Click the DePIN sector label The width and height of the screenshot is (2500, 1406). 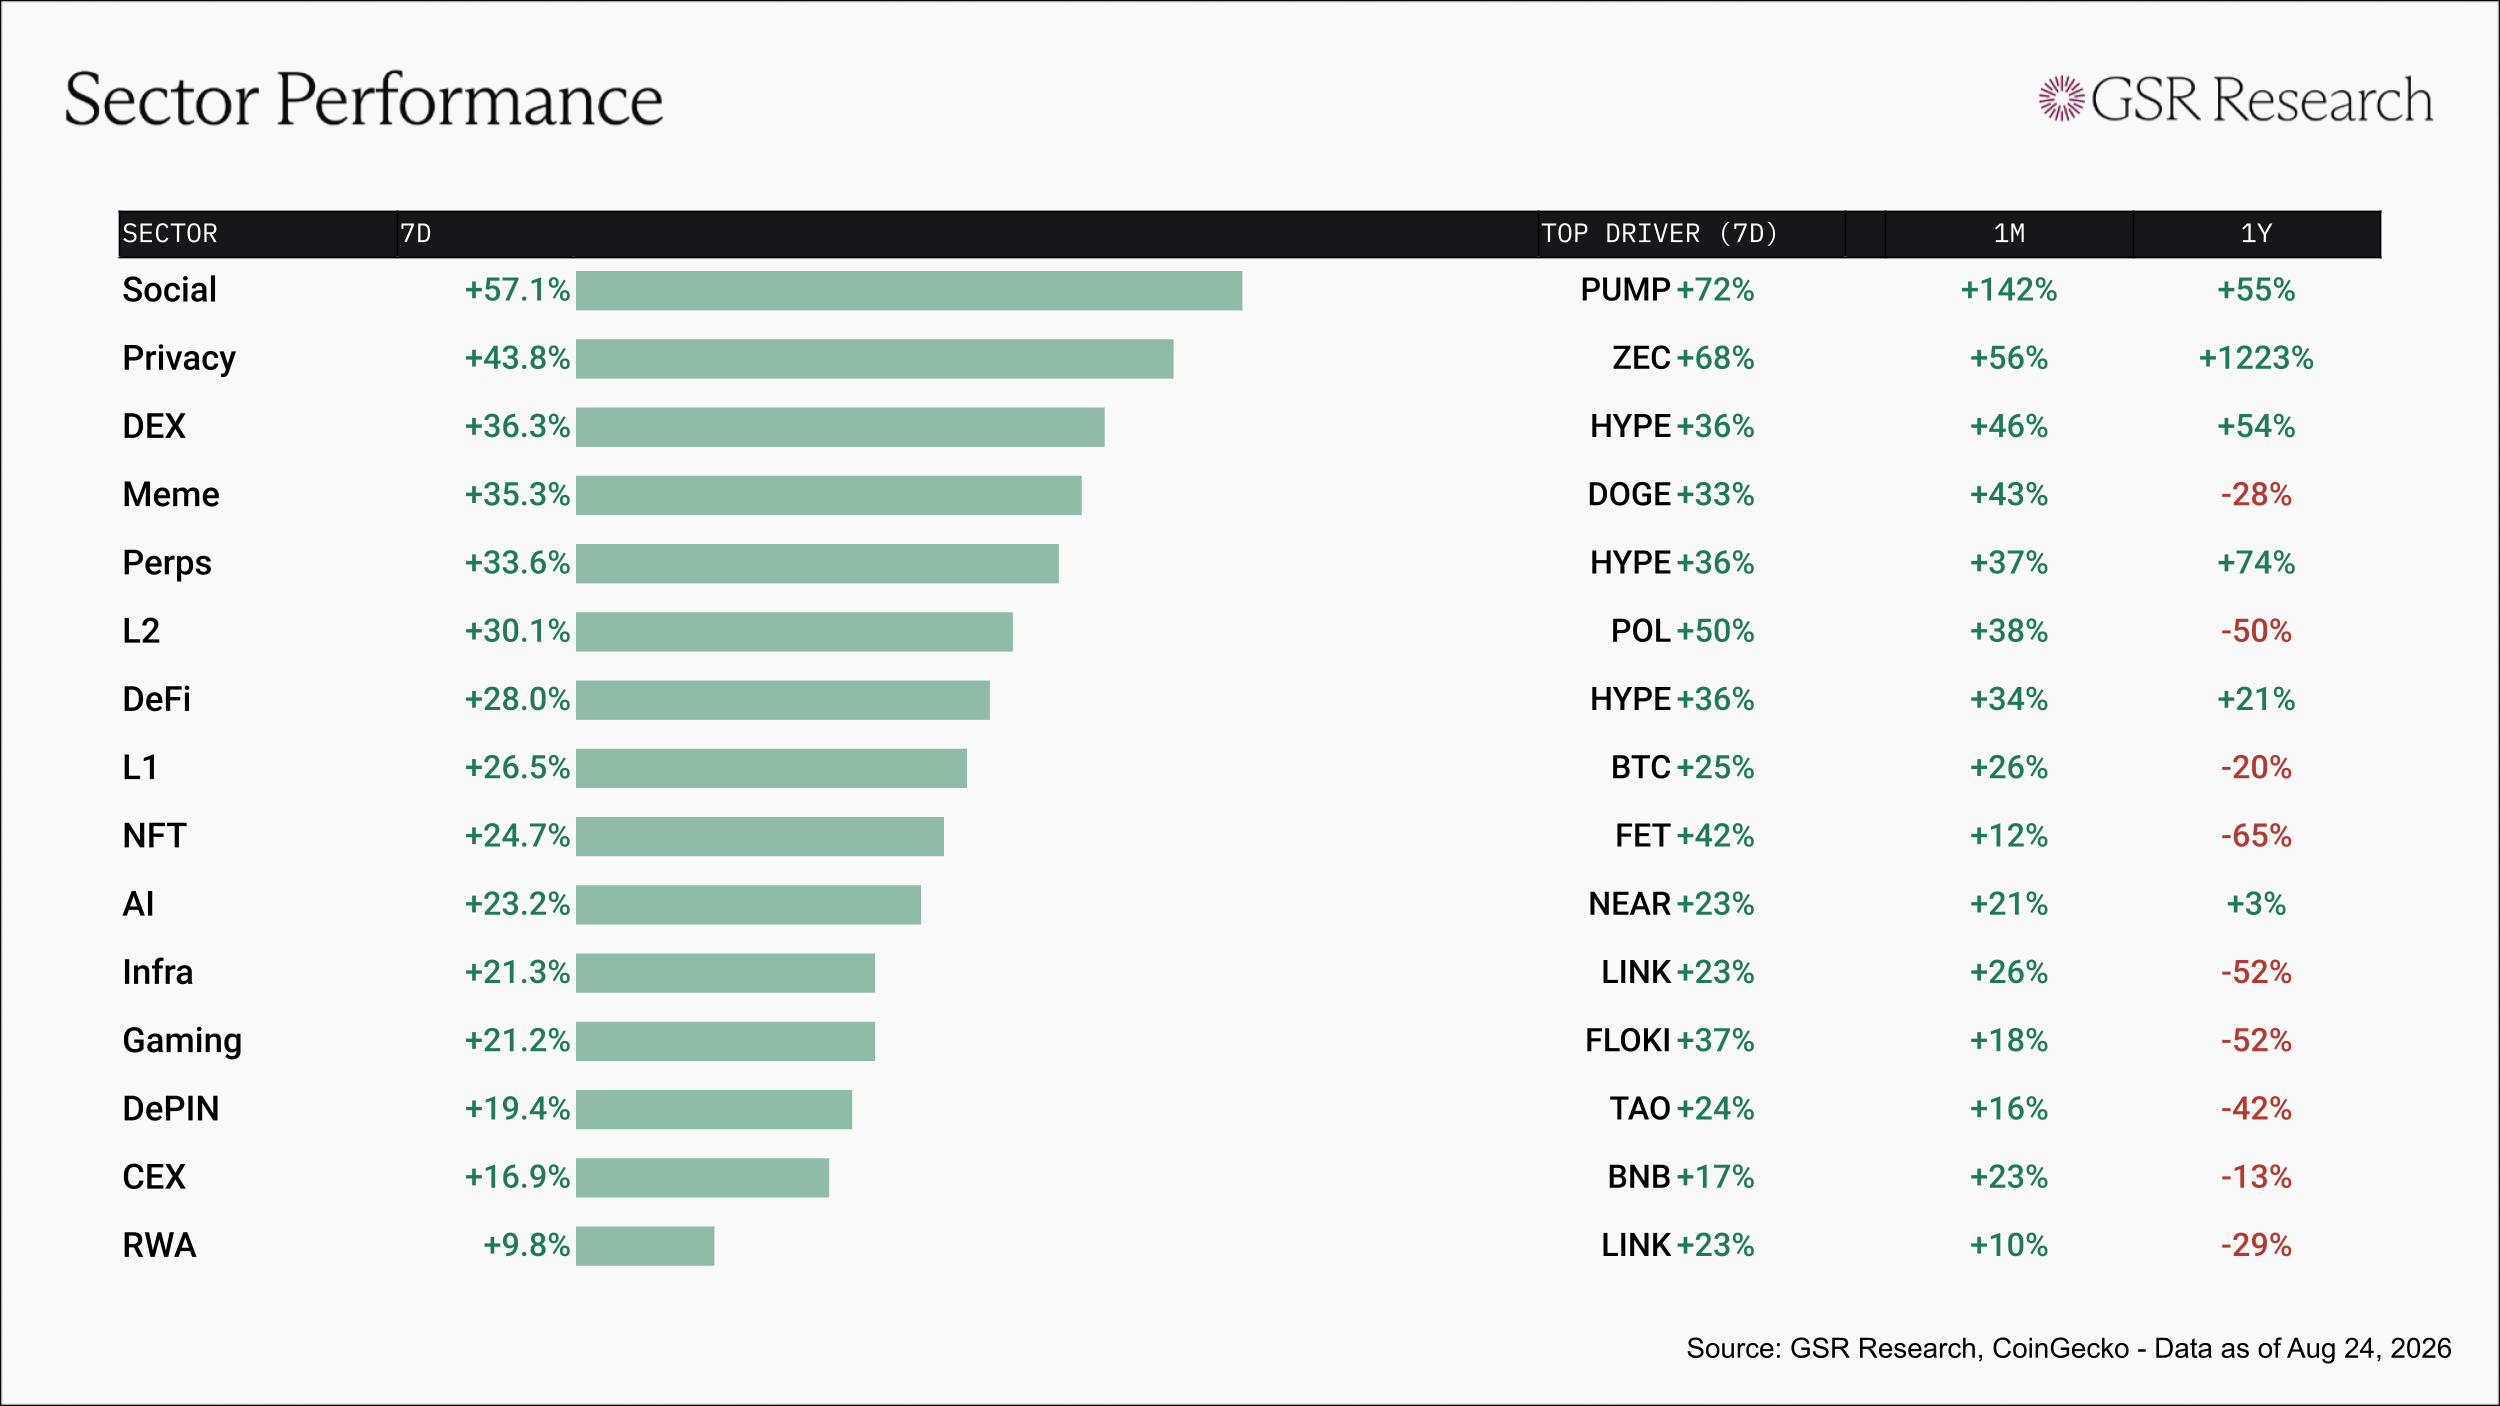pyautogui.click(x=171, y=1109)
